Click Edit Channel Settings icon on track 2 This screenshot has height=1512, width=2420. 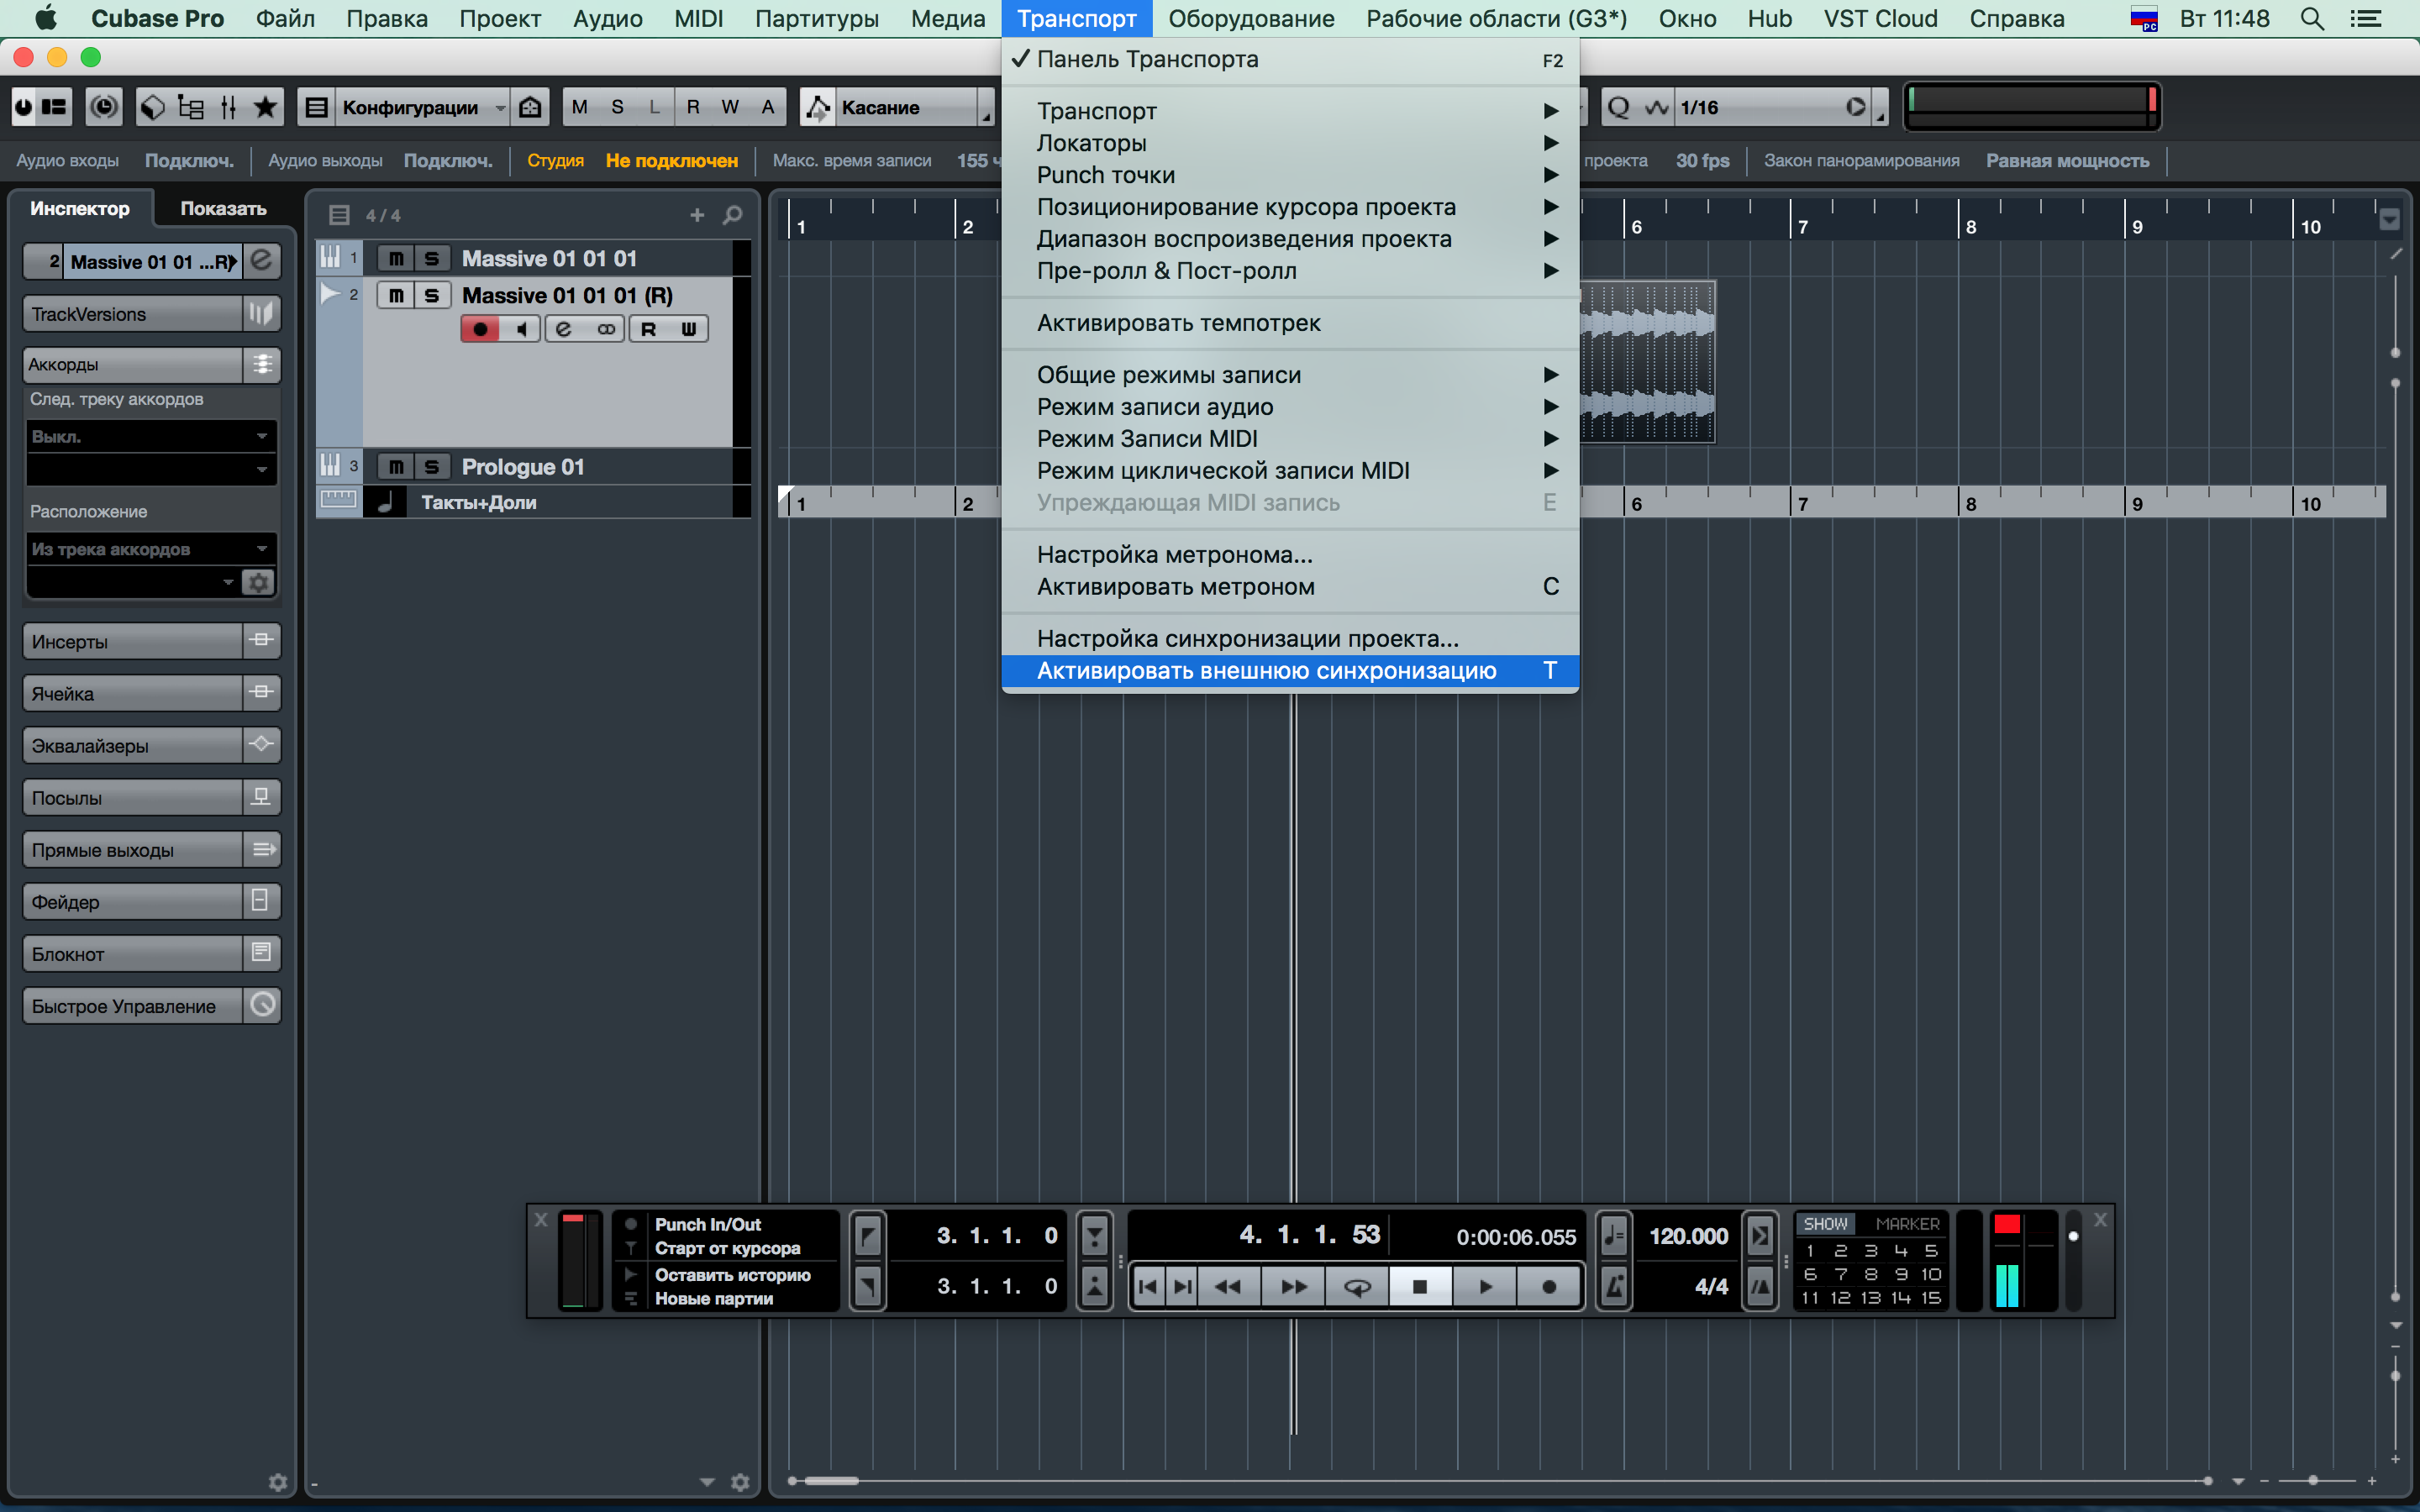(563, 329)
